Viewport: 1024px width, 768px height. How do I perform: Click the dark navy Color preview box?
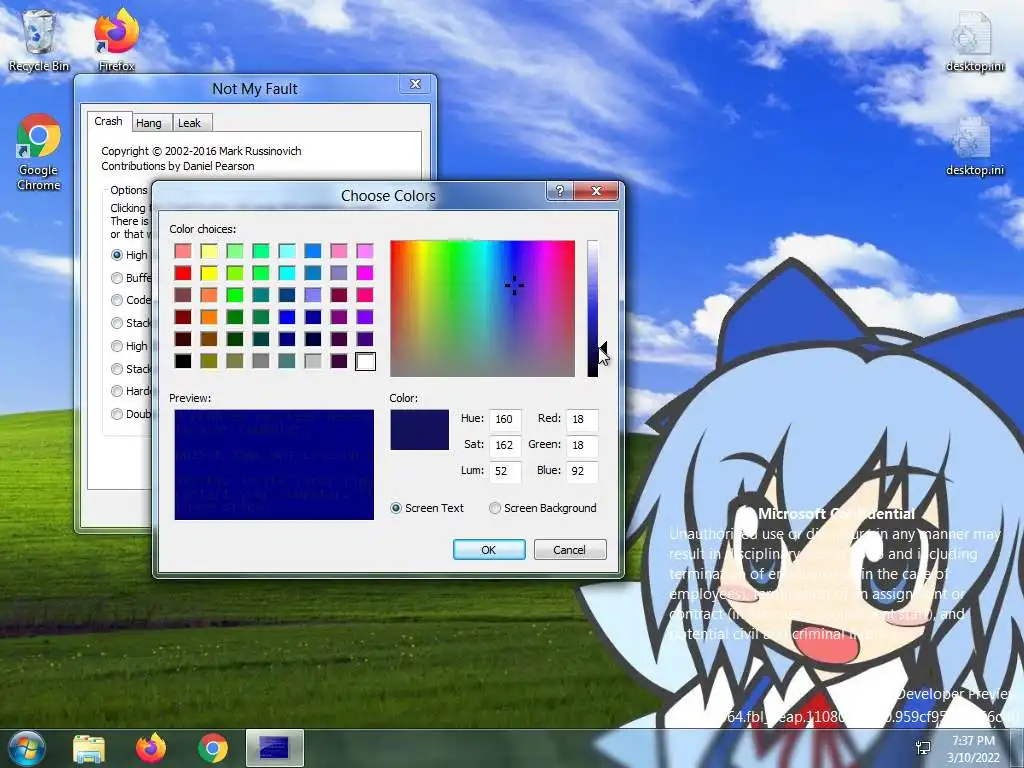click(419, 430)
